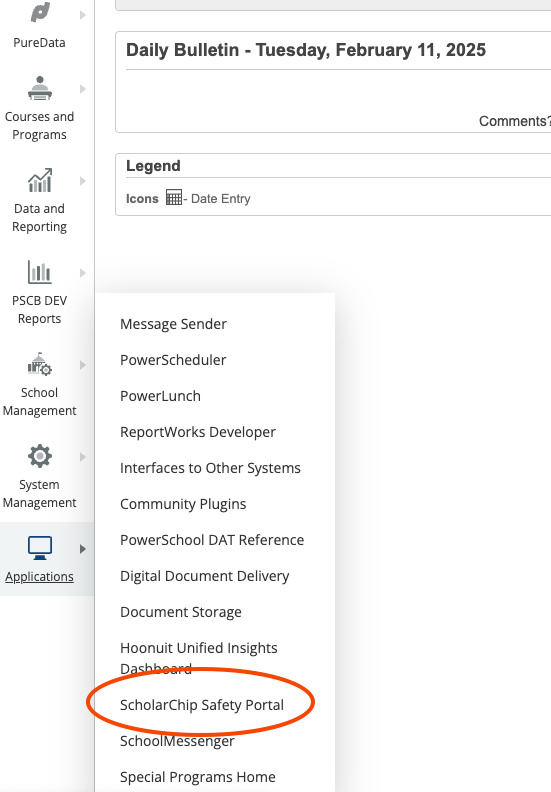551x792 pixels.
Task: Click the Applications monitor icon
Action: click(40, 548)
